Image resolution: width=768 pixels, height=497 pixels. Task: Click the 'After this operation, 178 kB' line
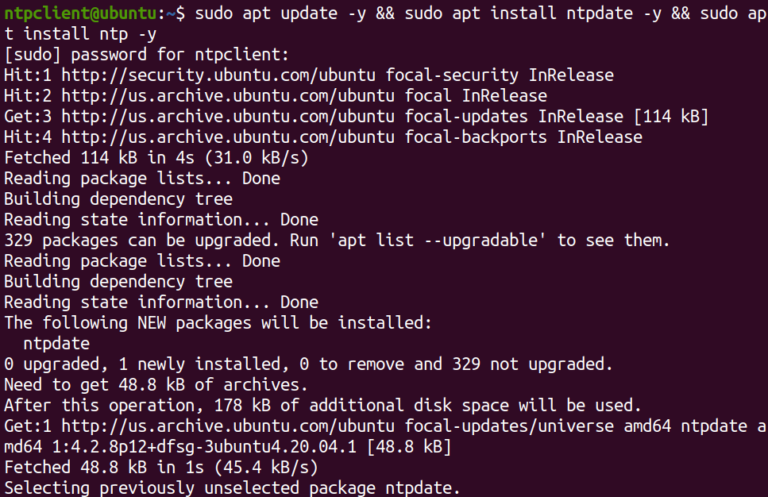323,405
